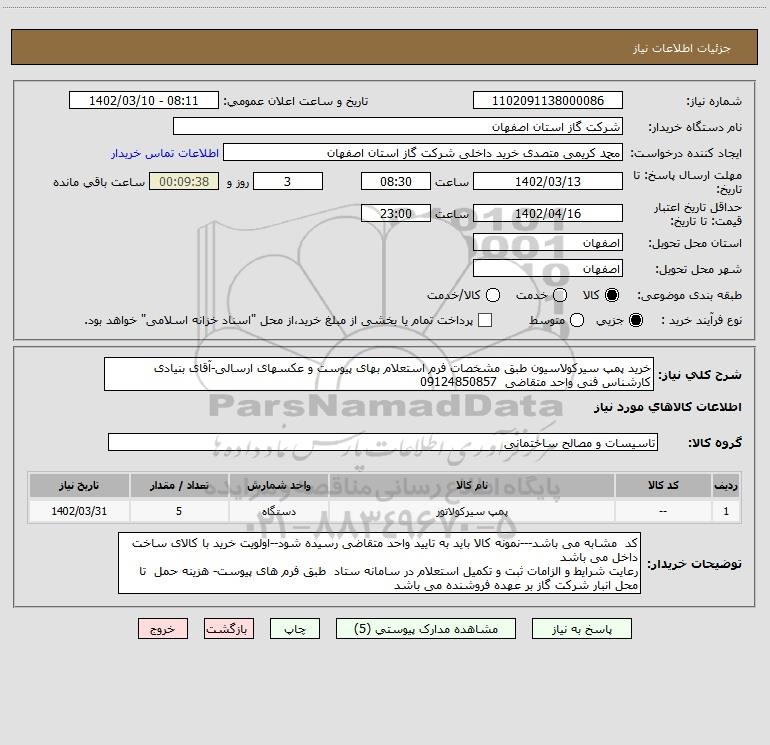Click the ردیف column header

pyautogui.click(x=726, y=485)
